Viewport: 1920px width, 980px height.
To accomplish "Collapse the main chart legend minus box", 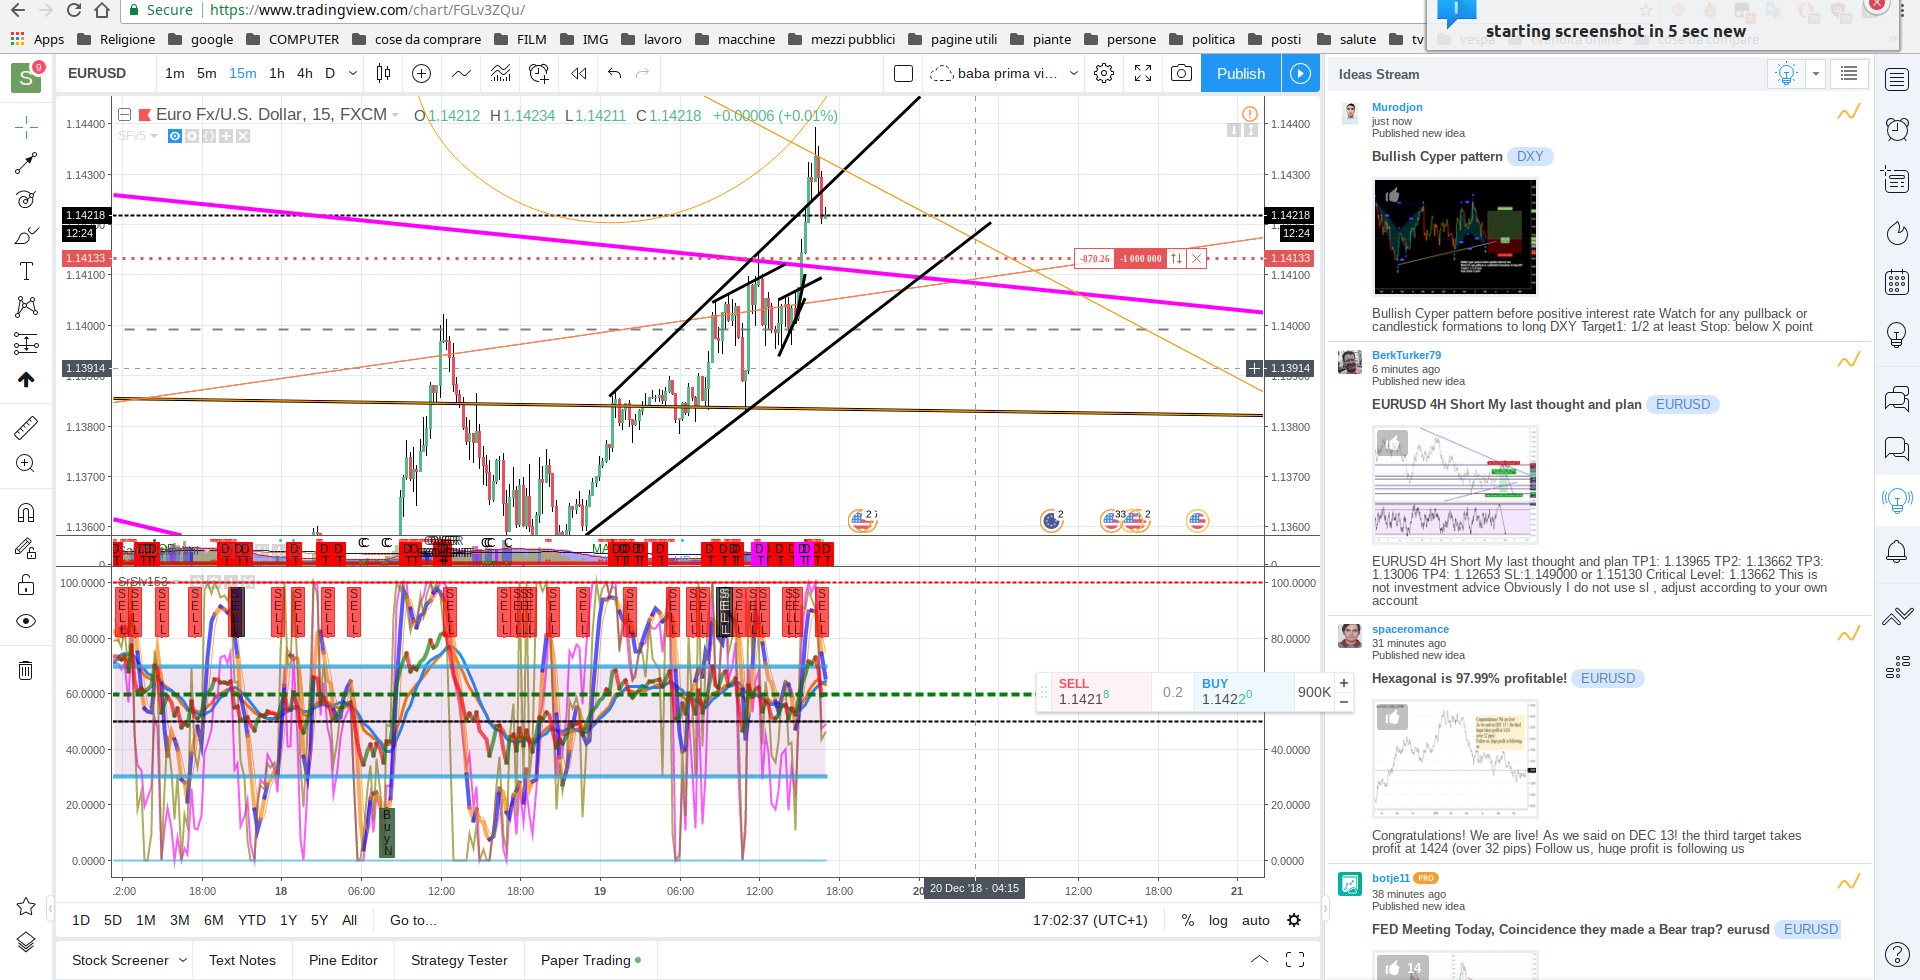I will pyautogui.click(x=125, y=115).
